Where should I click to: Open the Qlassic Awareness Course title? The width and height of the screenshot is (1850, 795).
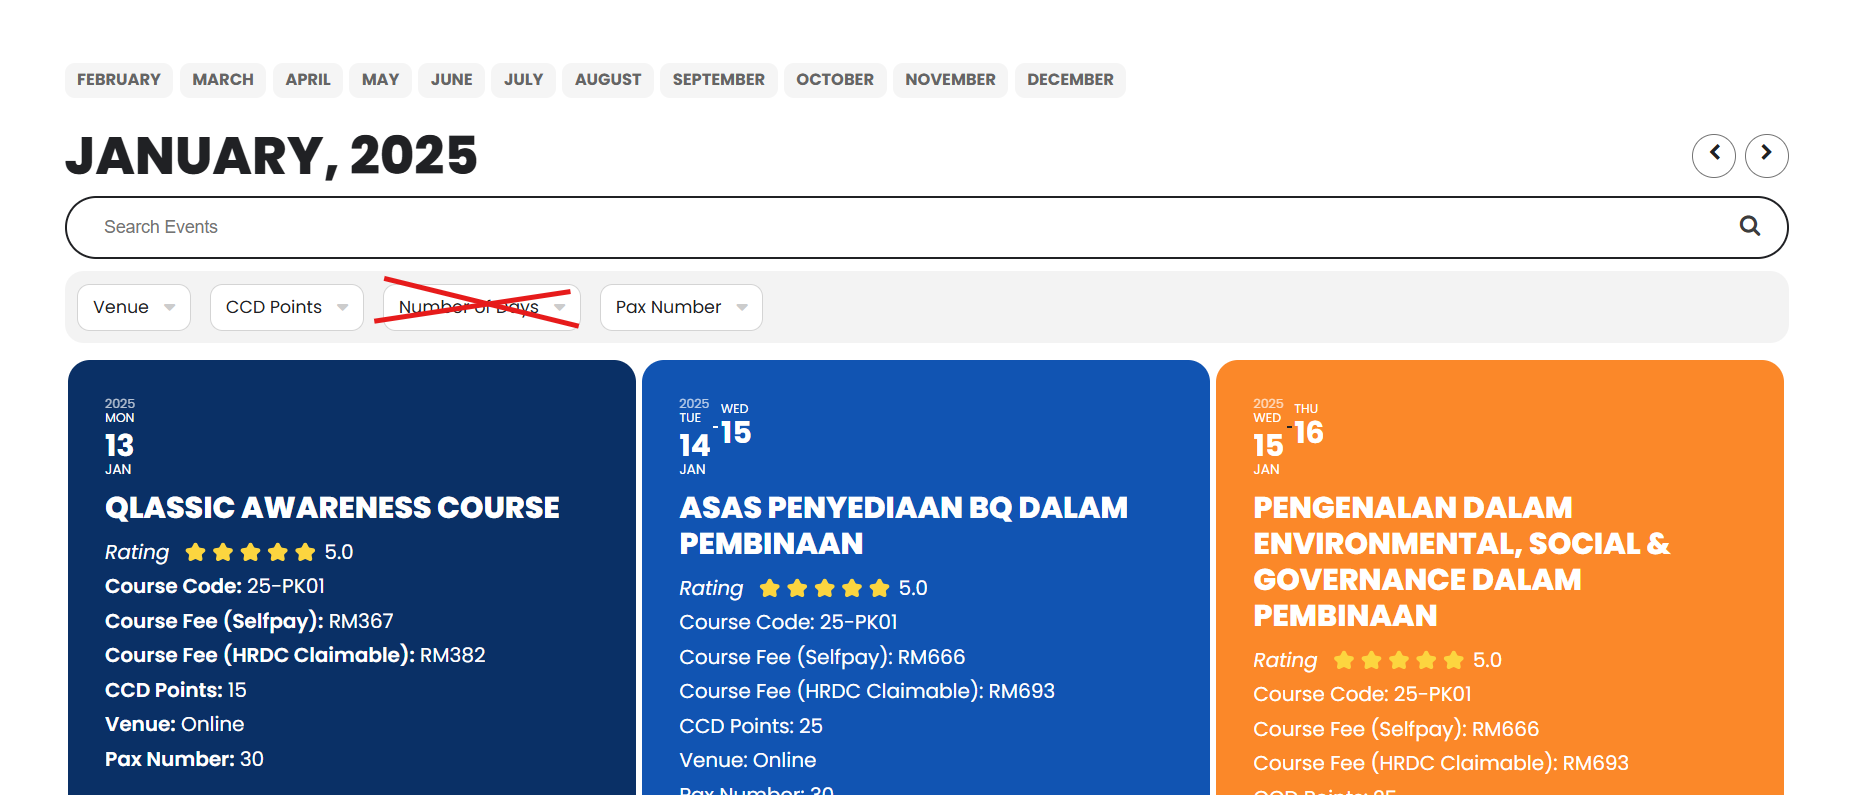point(332,508)
